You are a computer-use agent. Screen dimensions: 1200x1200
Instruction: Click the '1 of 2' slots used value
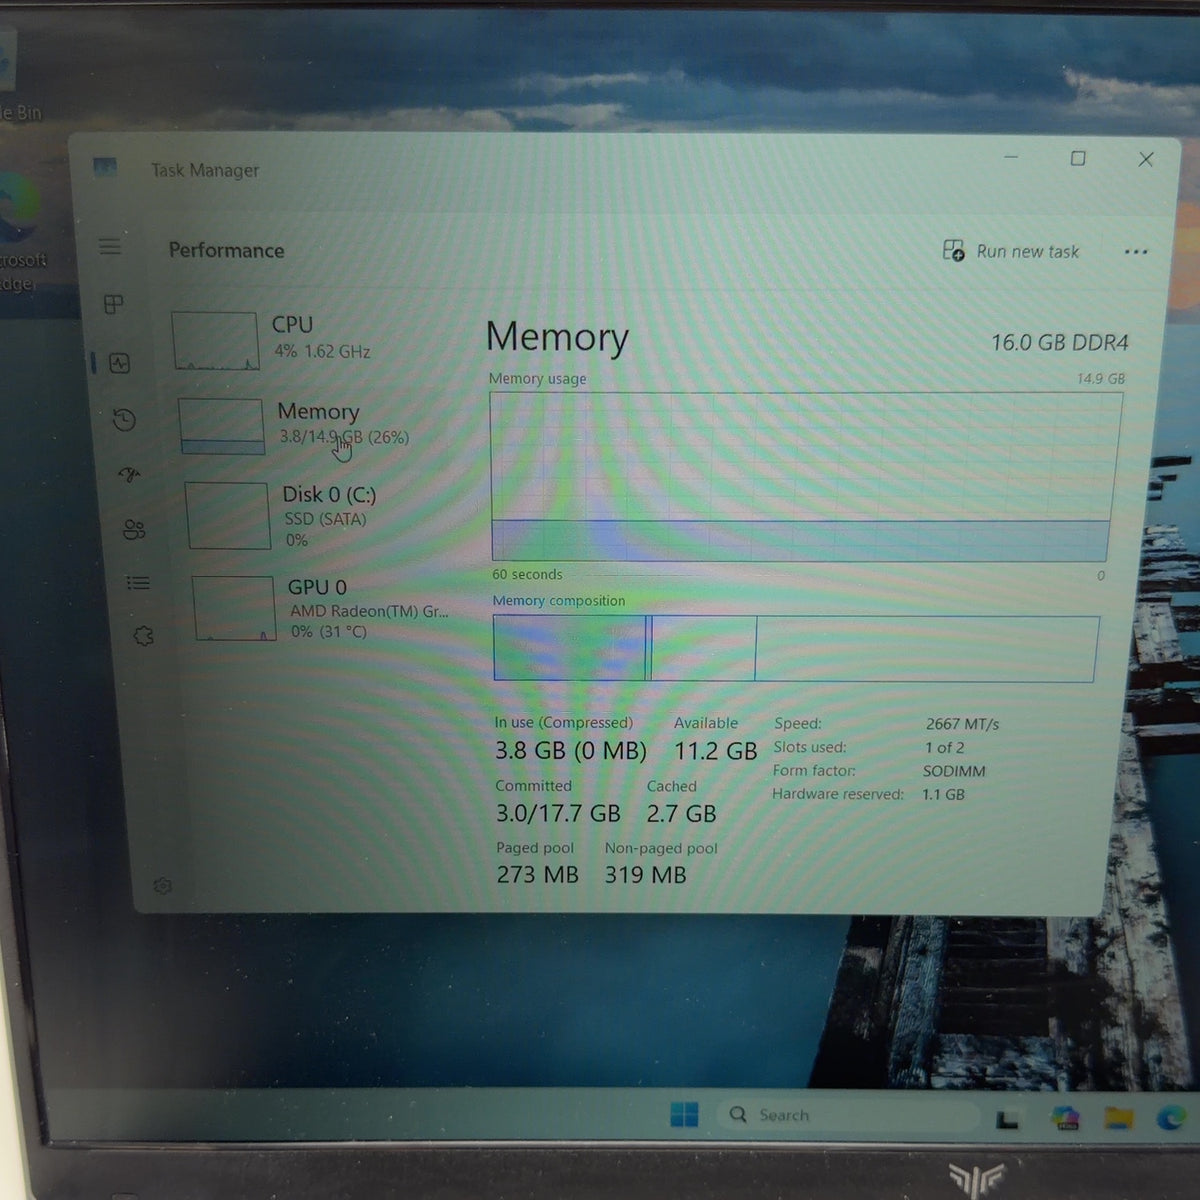[x=944, y=747]
